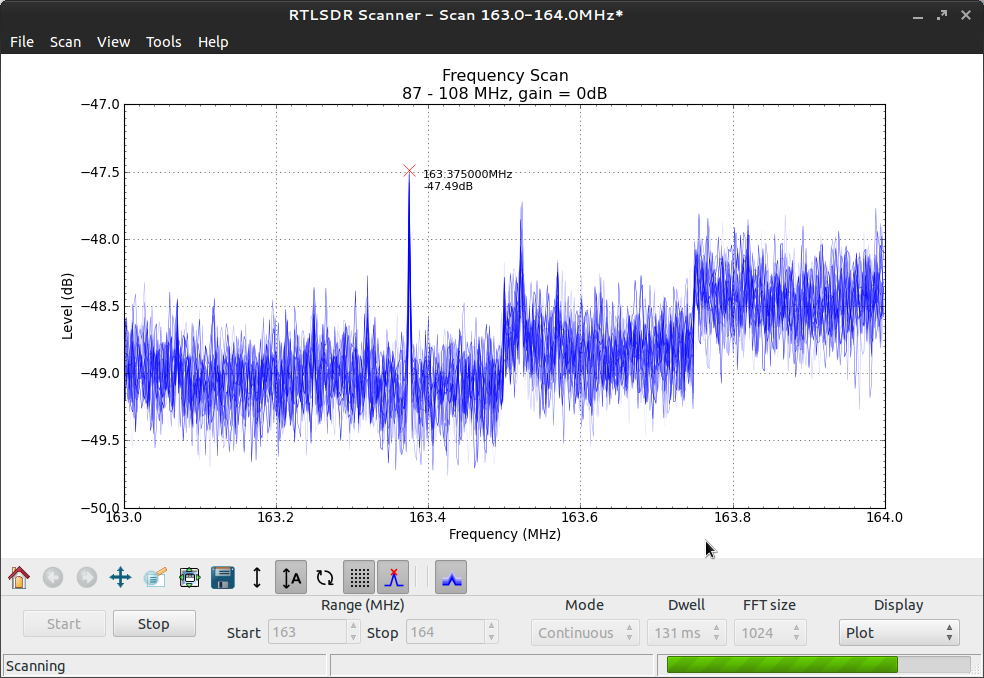
Task: Click the circular arrows refresh icon
Action: click(325, 577)
